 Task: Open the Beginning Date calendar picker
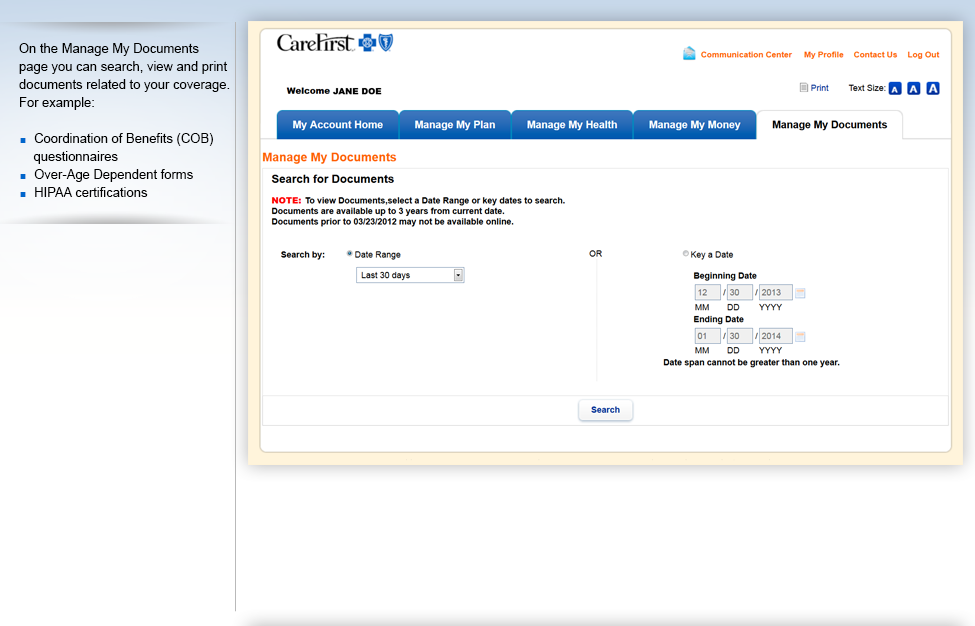[800, 293]
